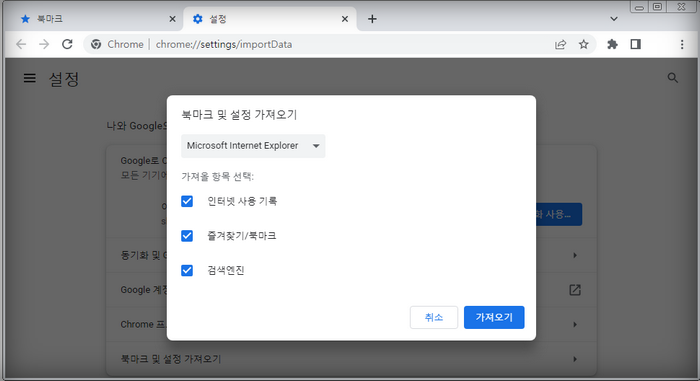Bookmark this page with the star icon
The height and width of the screenshot is (381, 700).
pyautogui.click(x=583, y=44)
